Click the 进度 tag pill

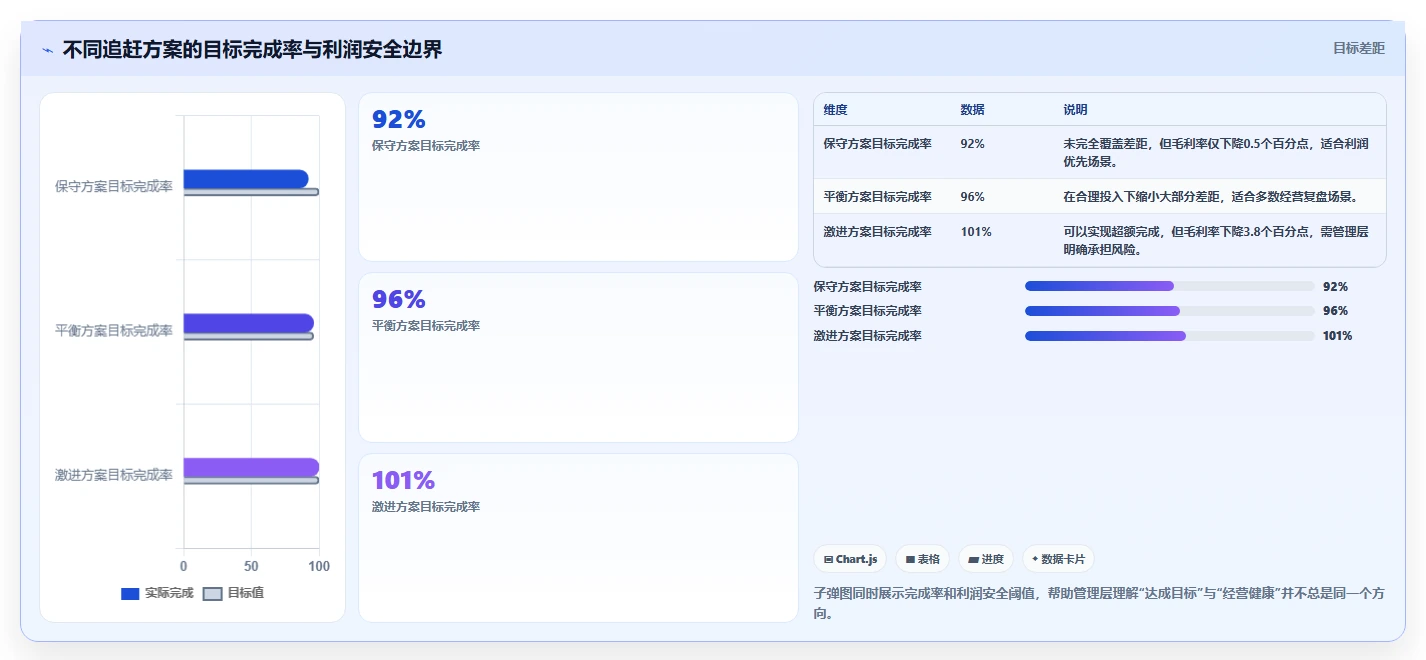[x=986, y=559]
